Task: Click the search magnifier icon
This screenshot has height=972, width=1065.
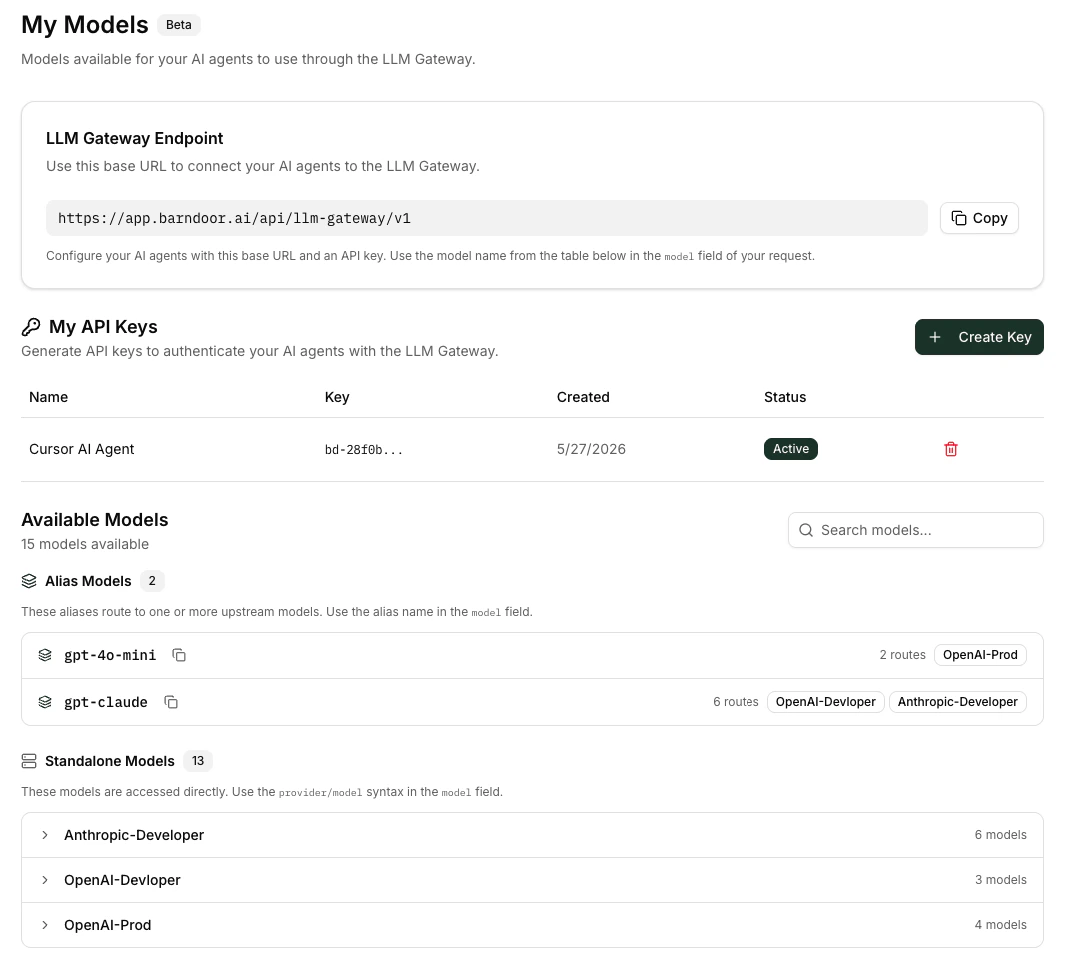Action: tap(806, 530)
